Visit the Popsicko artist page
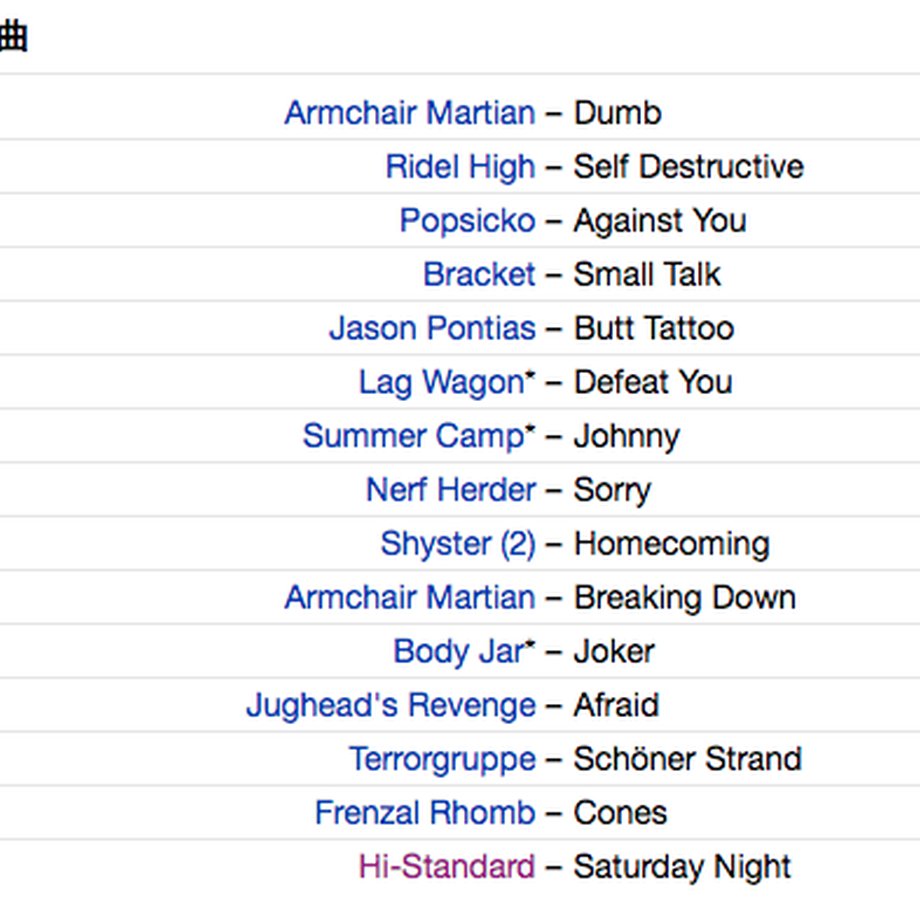Screen dimensions: 920x920 point(468,221)
